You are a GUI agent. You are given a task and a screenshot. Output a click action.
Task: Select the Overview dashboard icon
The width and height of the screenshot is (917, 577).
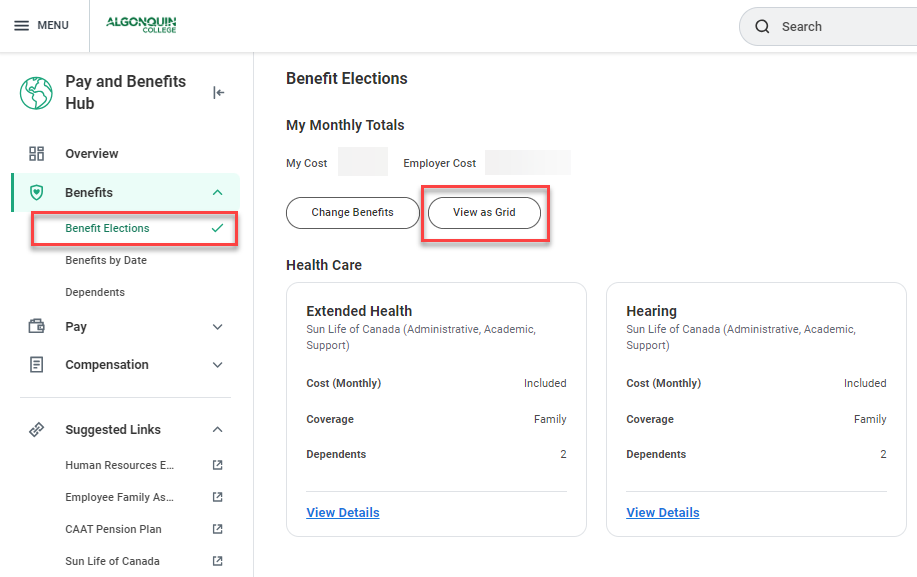(37, 154)
